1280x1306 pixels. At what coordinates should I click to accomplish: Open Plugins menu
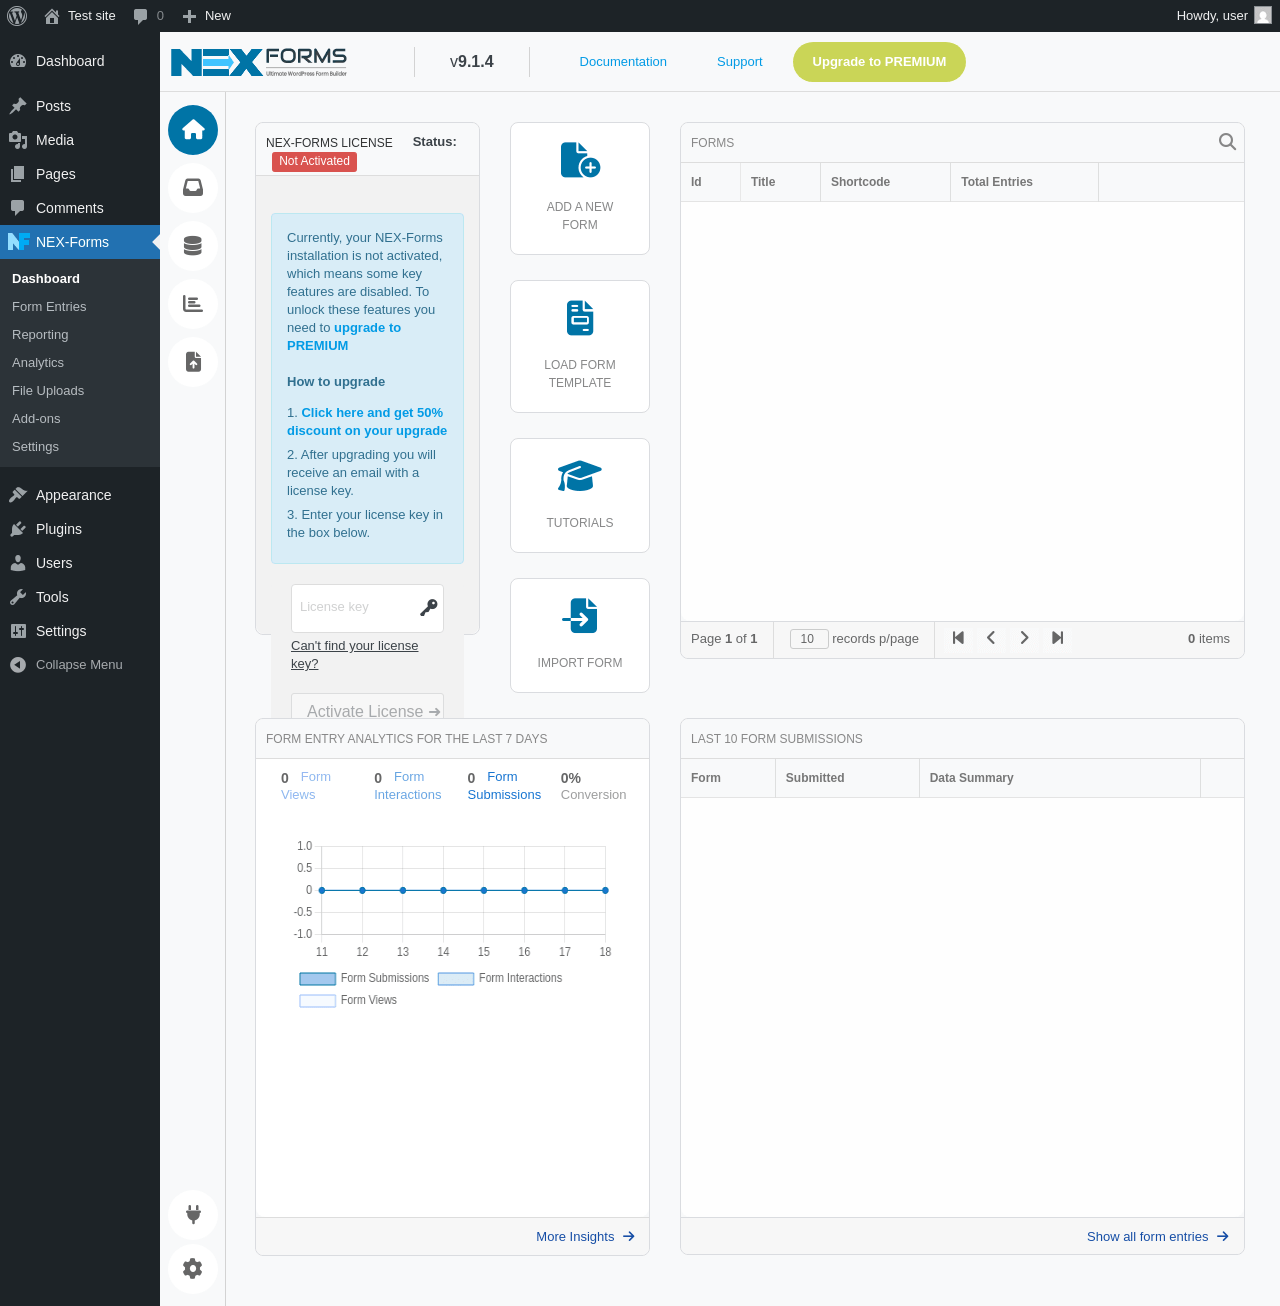80,529
